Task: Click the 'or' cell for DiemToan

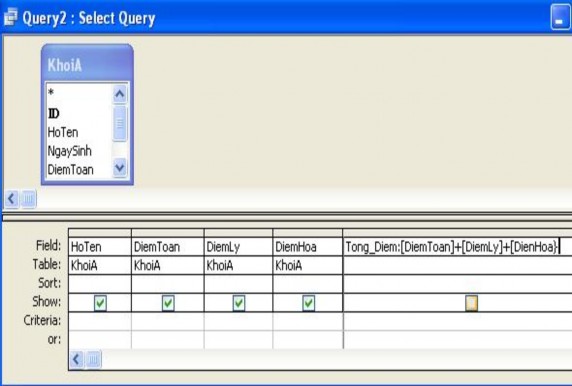Action: tap(168, 340)
